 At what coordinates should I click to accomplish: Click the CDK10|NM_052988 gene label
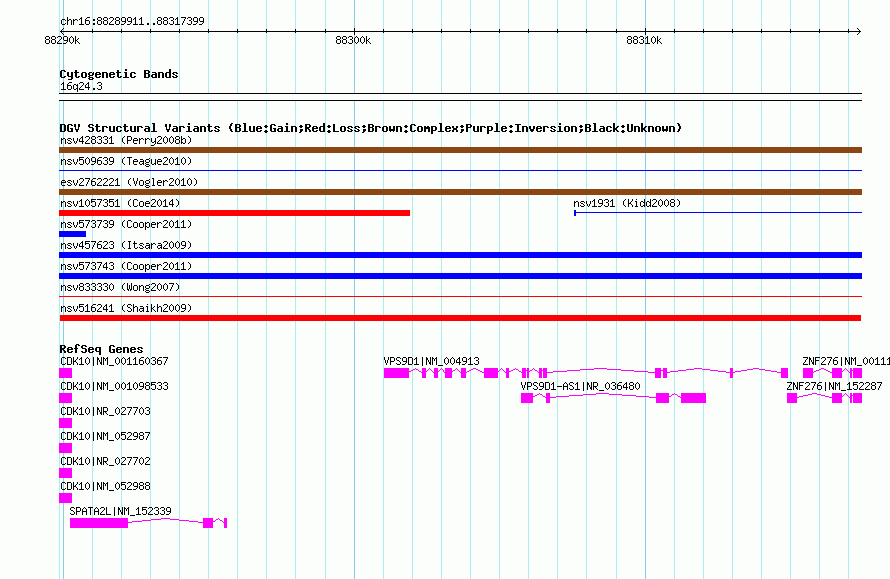click(105, 486)
